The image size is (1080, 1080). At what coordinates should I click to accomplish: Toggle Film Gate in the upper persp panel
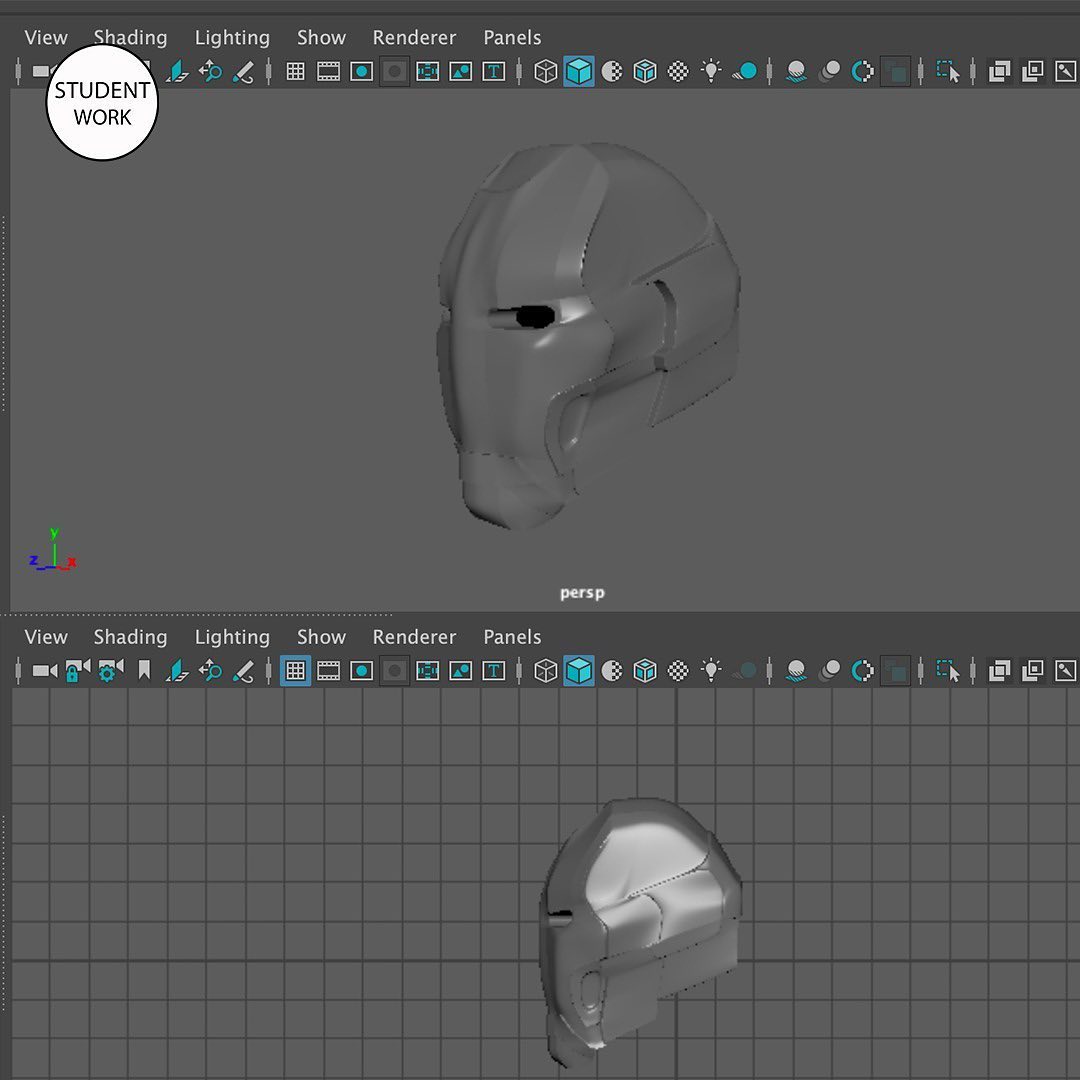[329, 72]
